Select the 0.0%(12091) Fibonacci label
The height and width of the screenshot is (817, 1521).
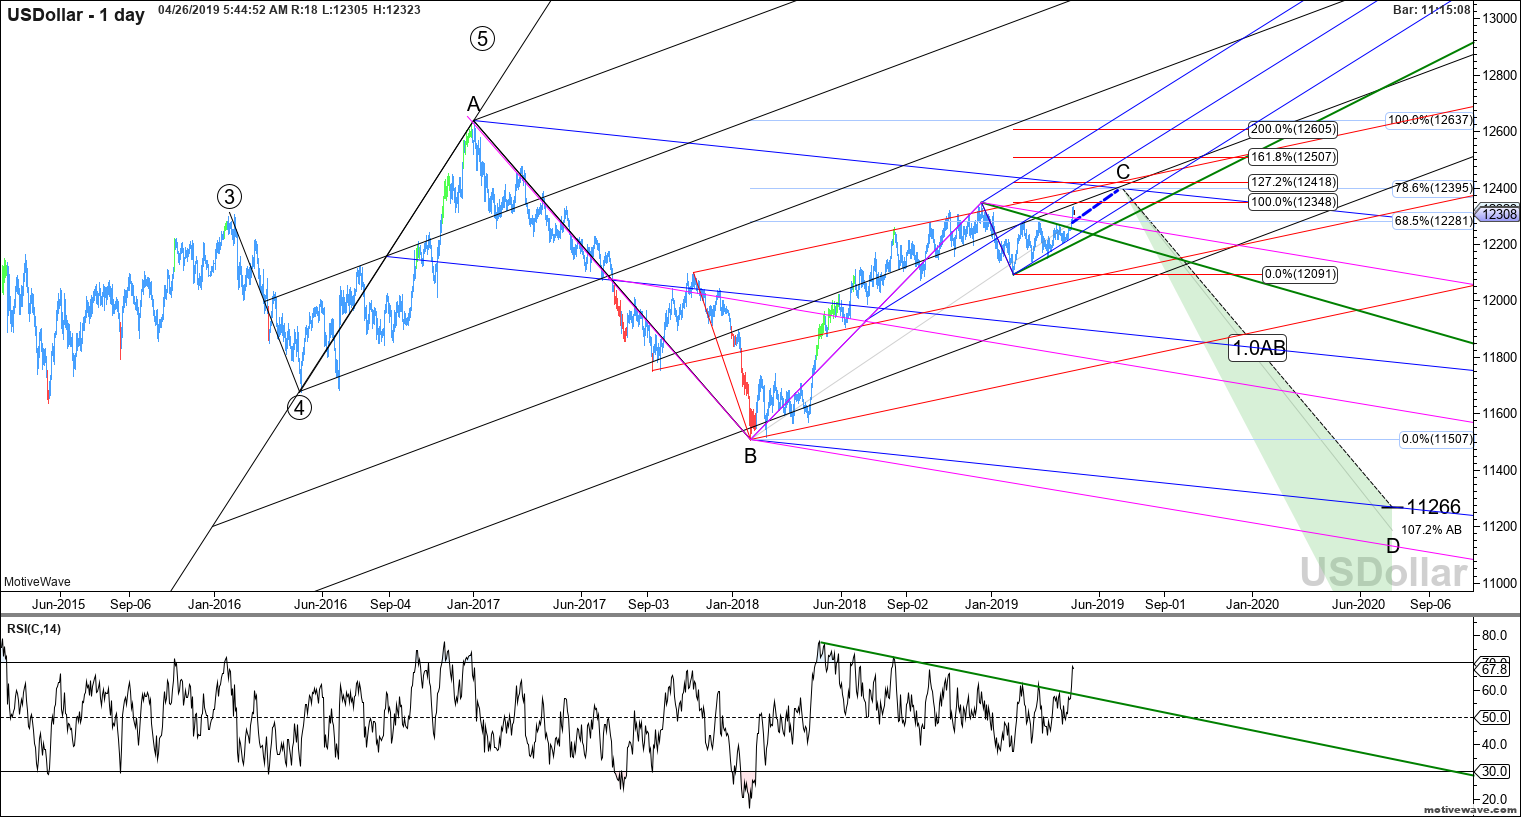[1300, 274]
